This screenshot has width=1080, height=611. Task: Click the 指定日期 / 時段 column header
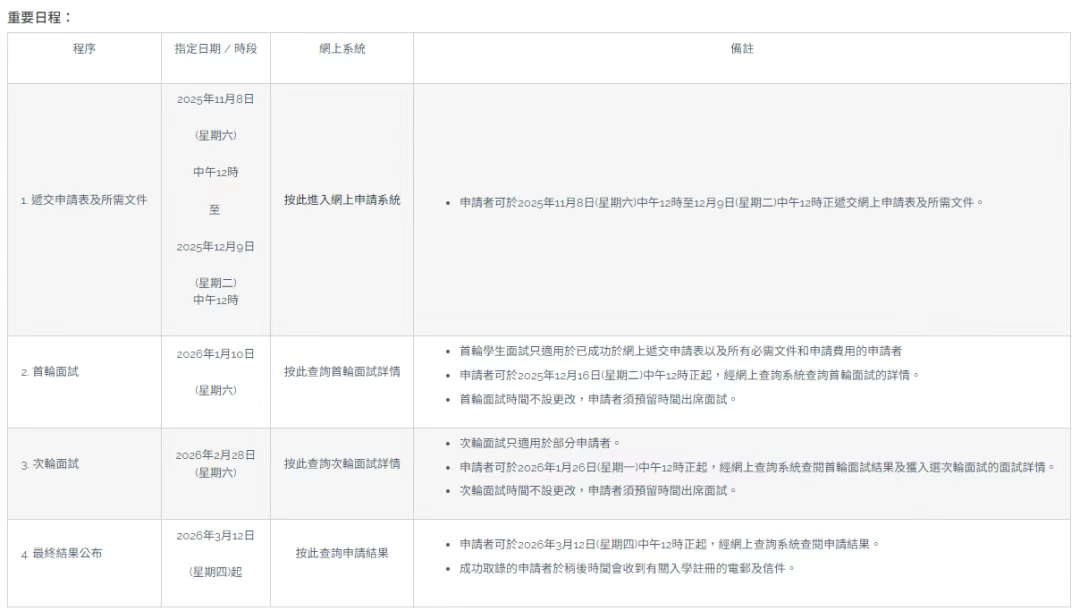pyautogui.click(x=216, y=49)
